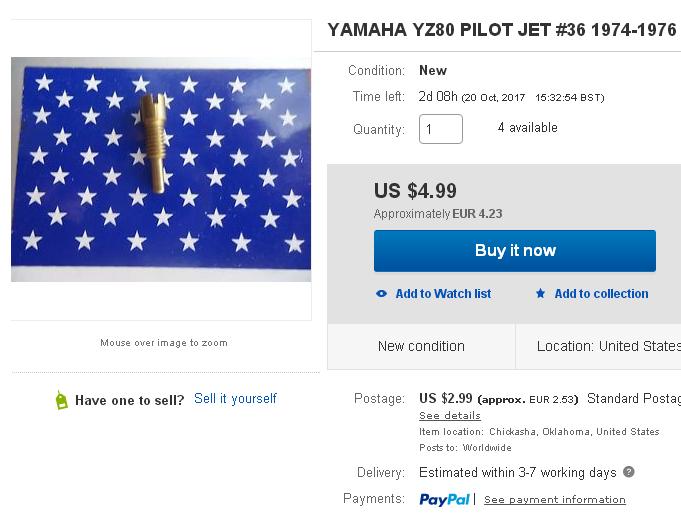Focus the Quantity input box
The image size is (681, 516).
(441, 129)
